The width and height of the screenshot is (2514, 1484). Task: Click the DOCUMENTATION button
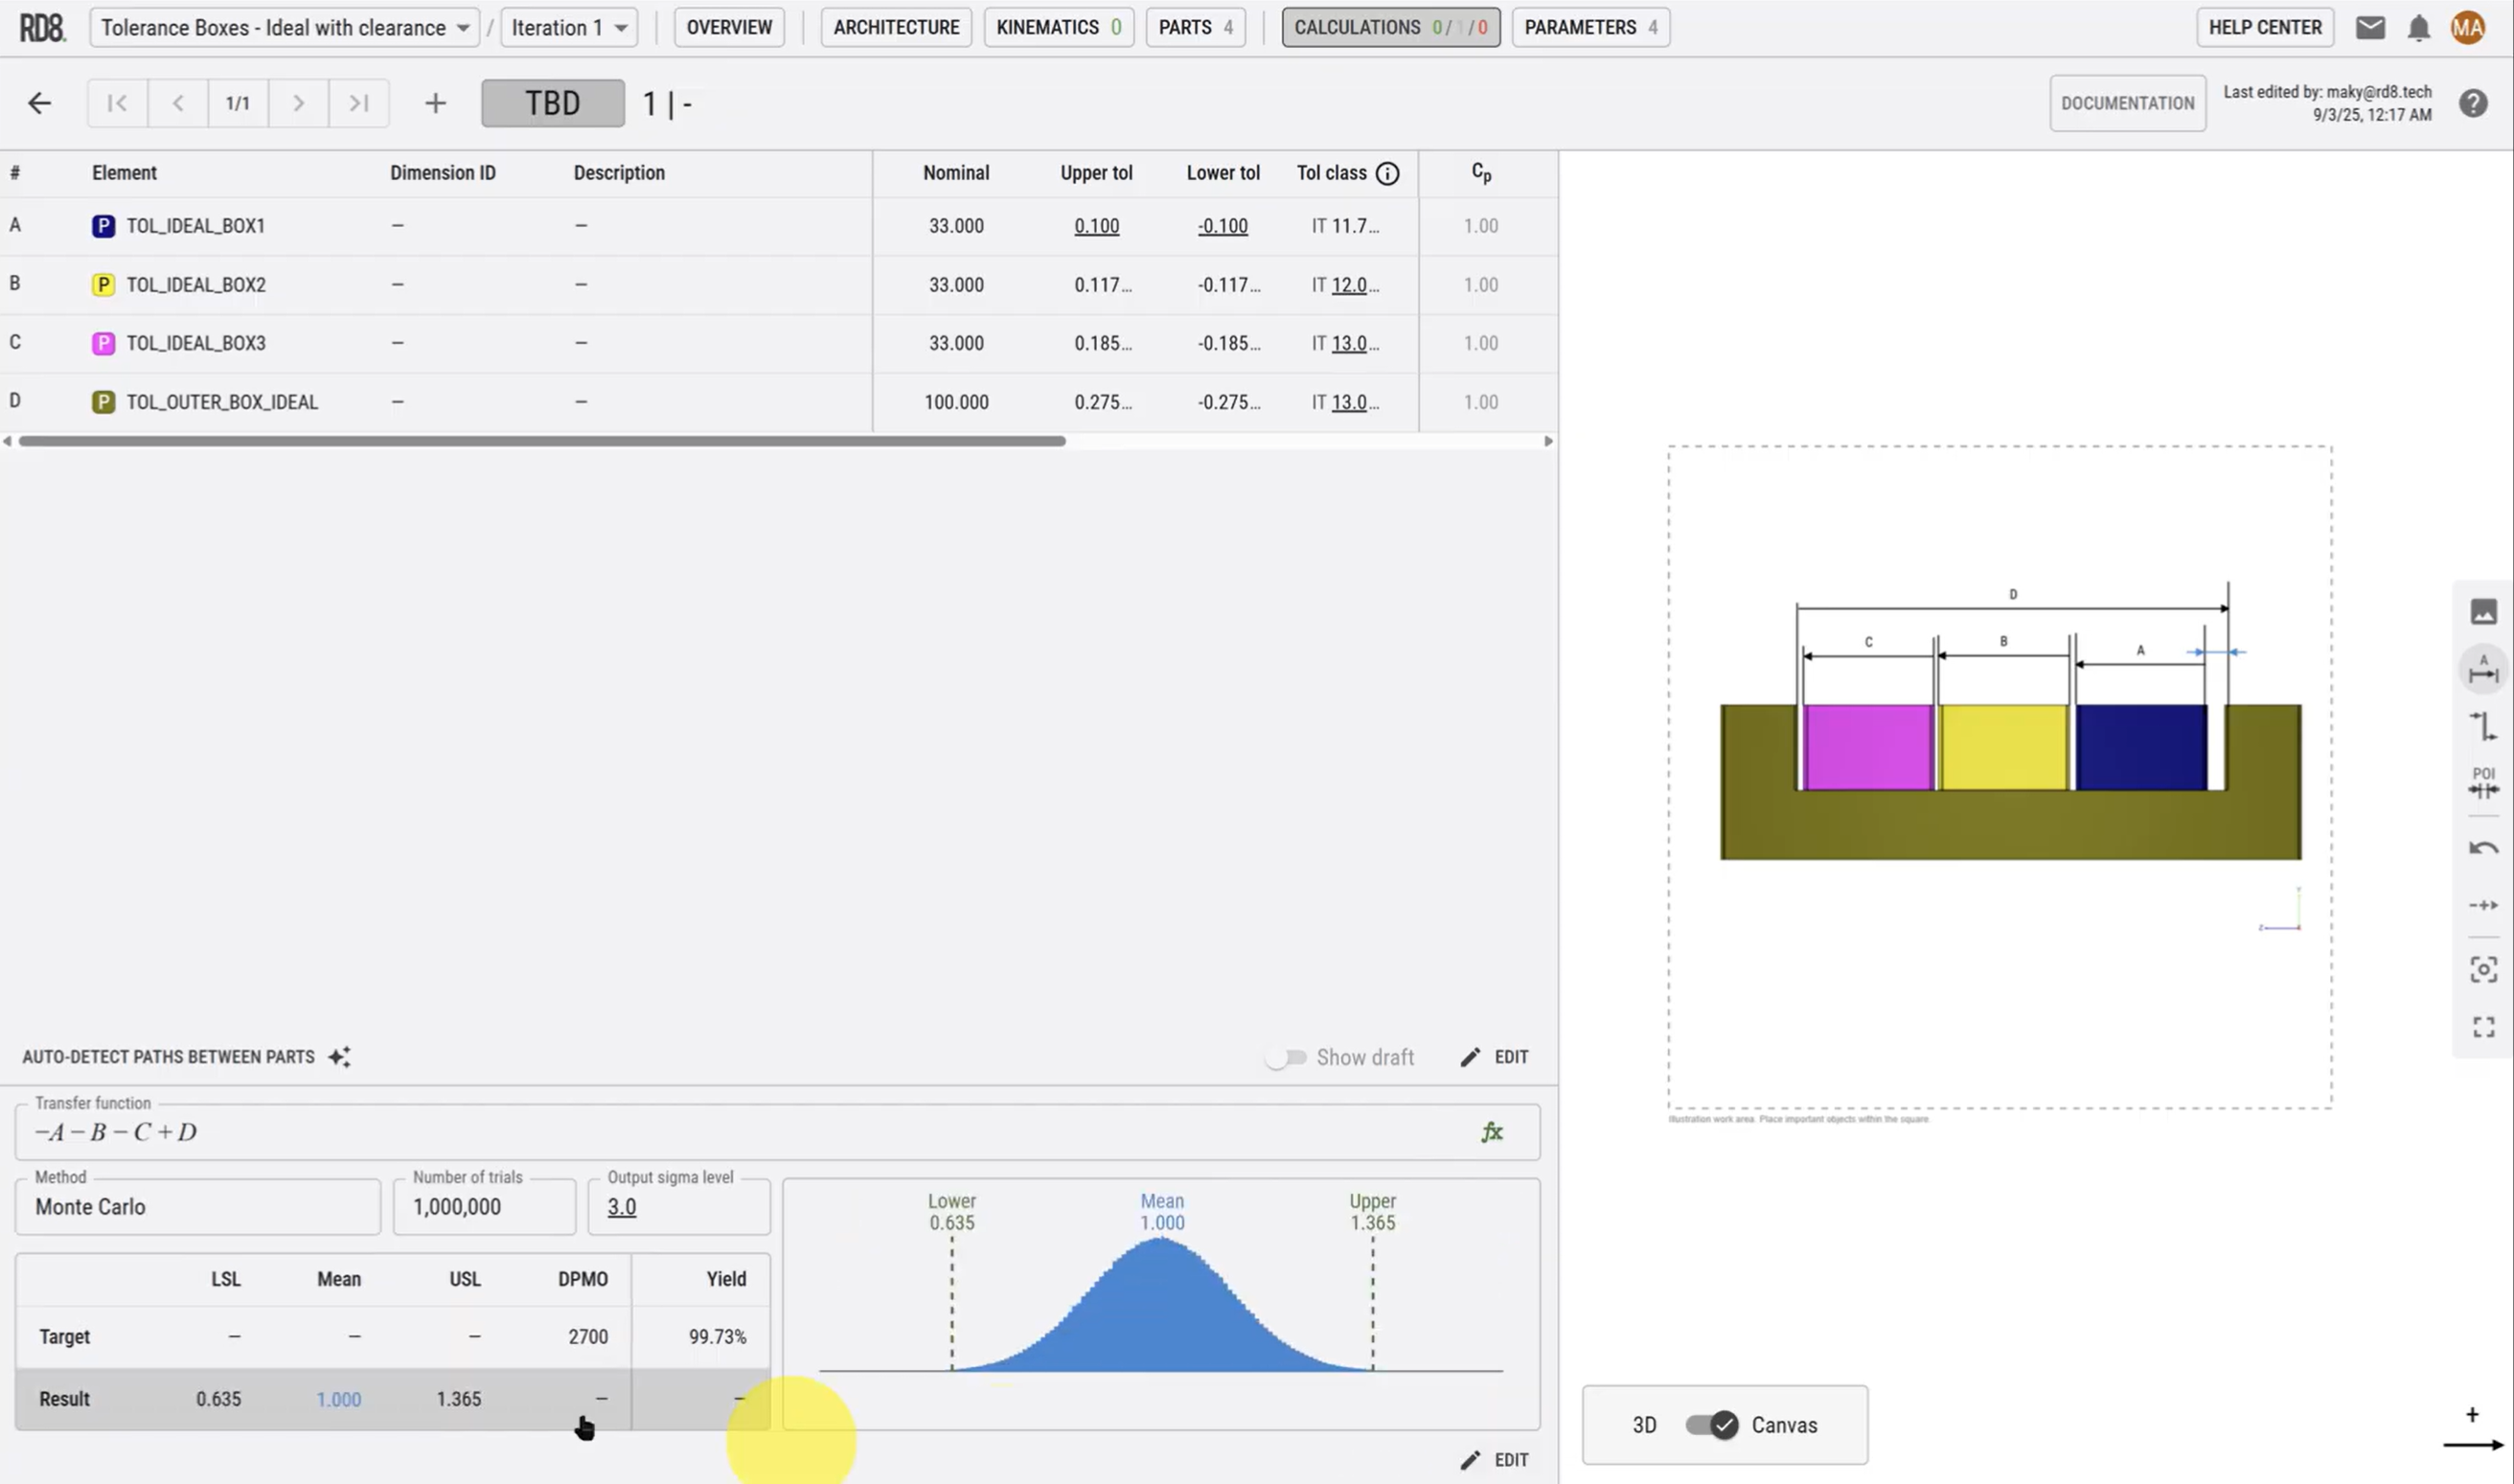[2127, 103]
